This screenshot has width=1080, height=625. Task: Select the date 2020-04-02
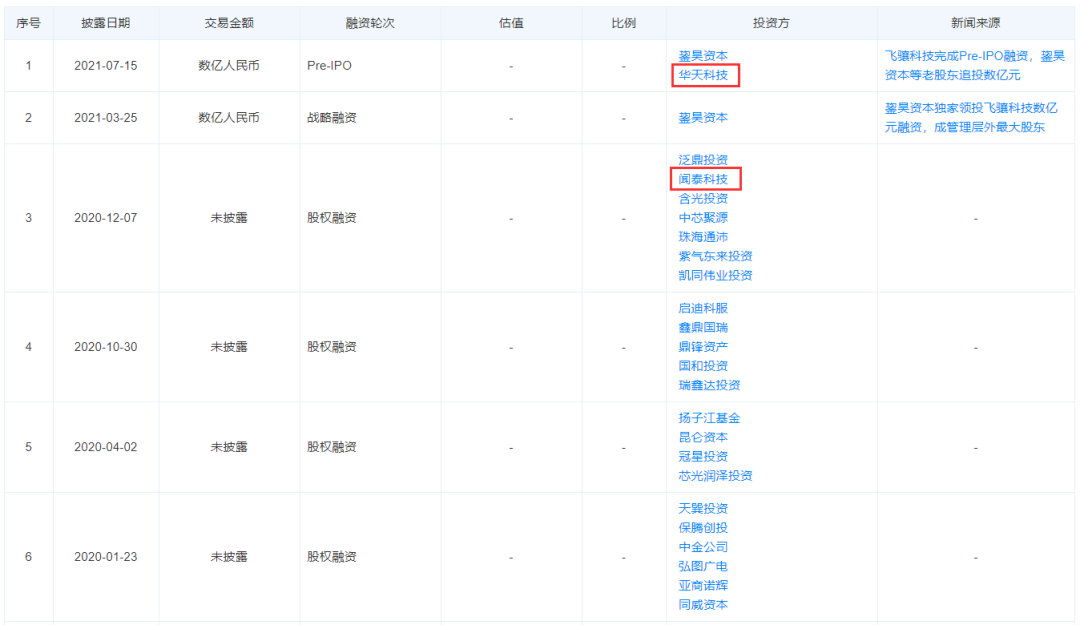click(105, 447)
